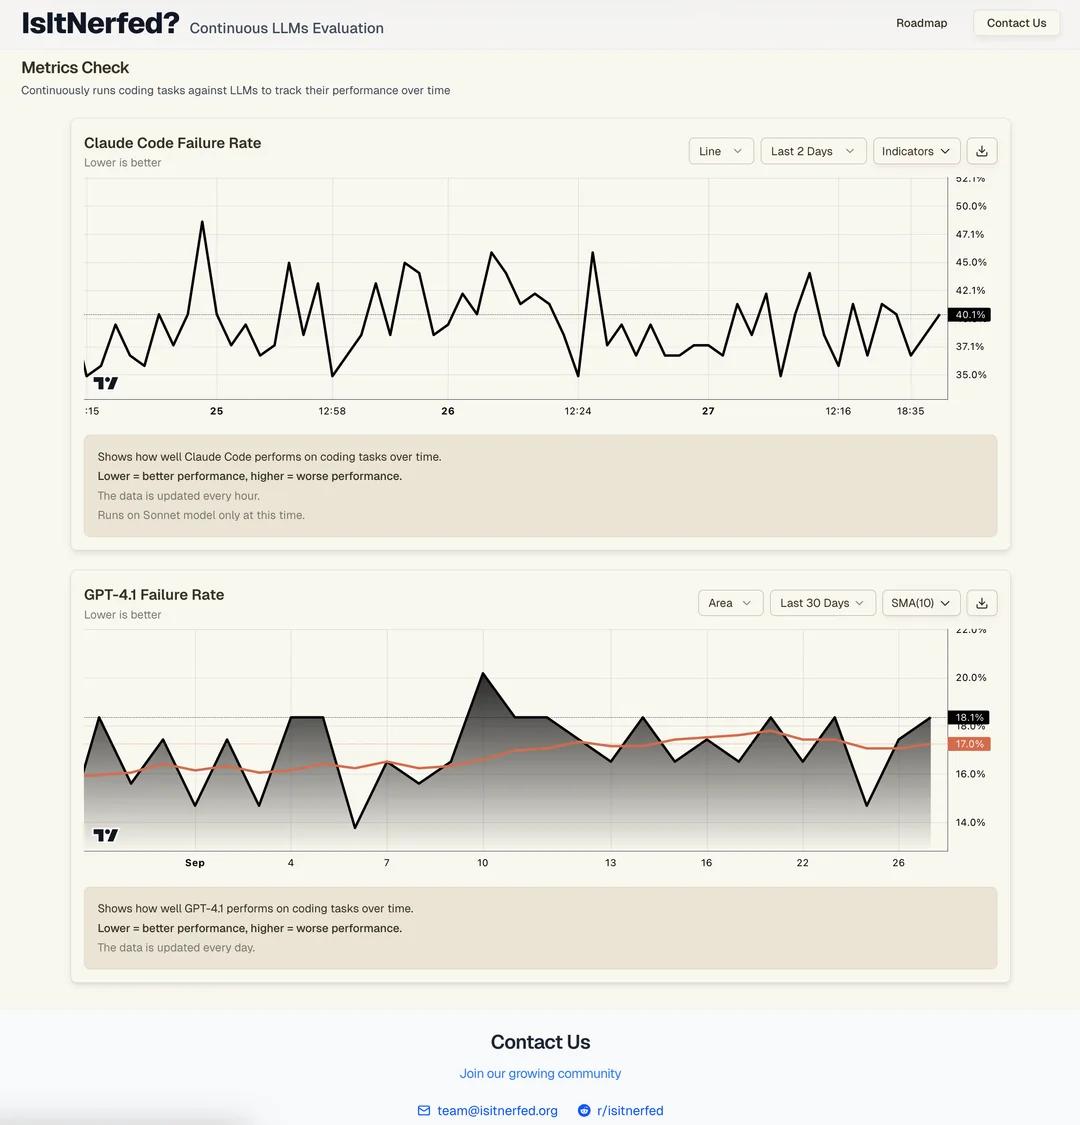Viewport: 1080px width, 1125px height.
Task: Open the Area chart type dropdown
Action: click(730, 603)
